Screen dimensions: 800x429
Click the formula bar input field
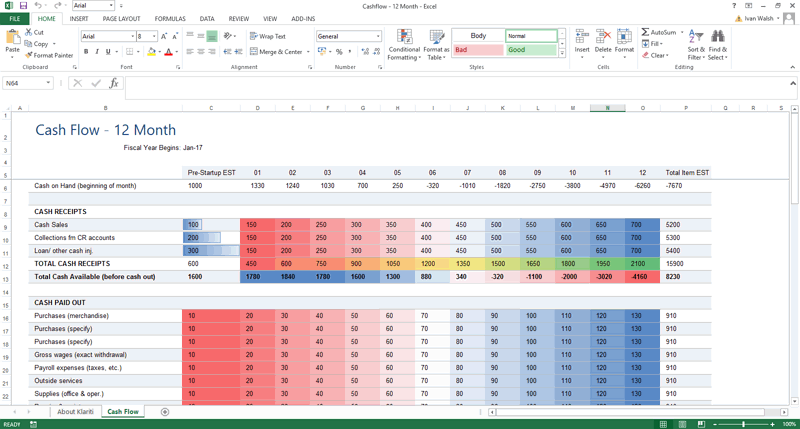pyautogui.click(x=450, y=84)
